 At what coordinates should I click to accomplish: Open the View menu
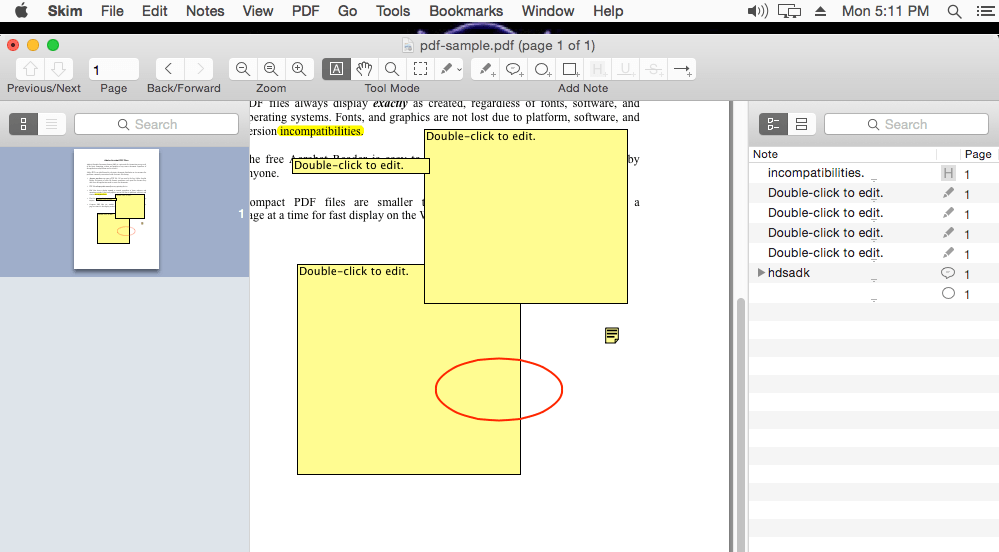pos(257,11)
